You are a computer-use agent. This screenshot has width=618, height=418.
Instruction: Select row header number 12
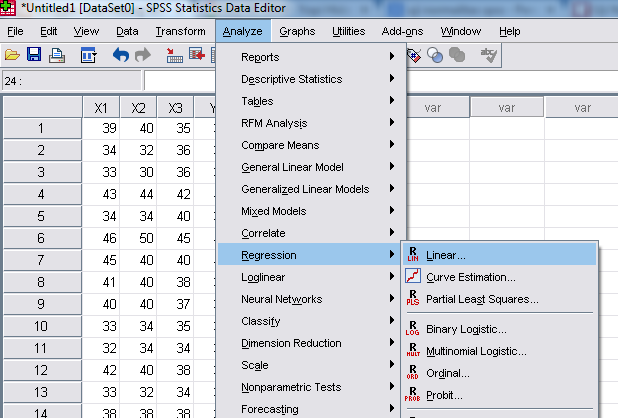[43, 370]
